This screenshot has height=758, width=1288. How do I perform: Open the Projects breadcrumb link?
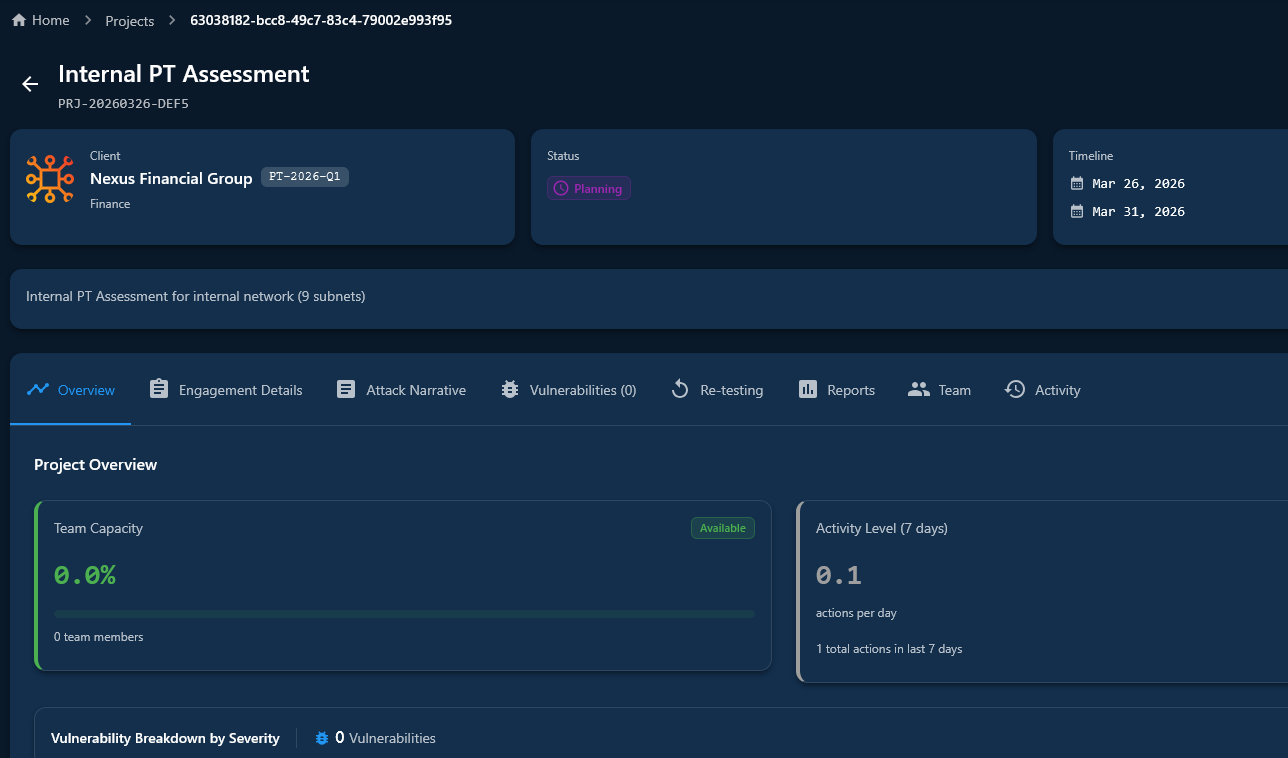tap(130, 21)
